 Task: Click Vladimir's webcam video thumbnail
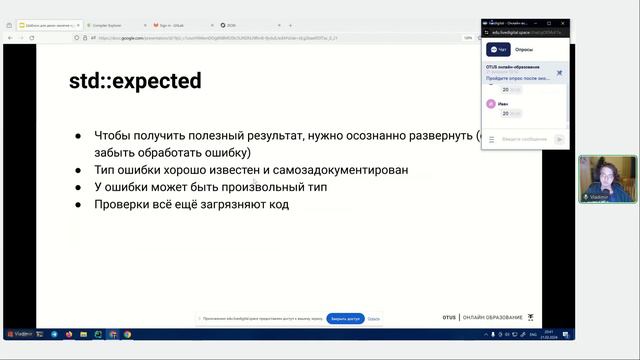coord(608,179)
